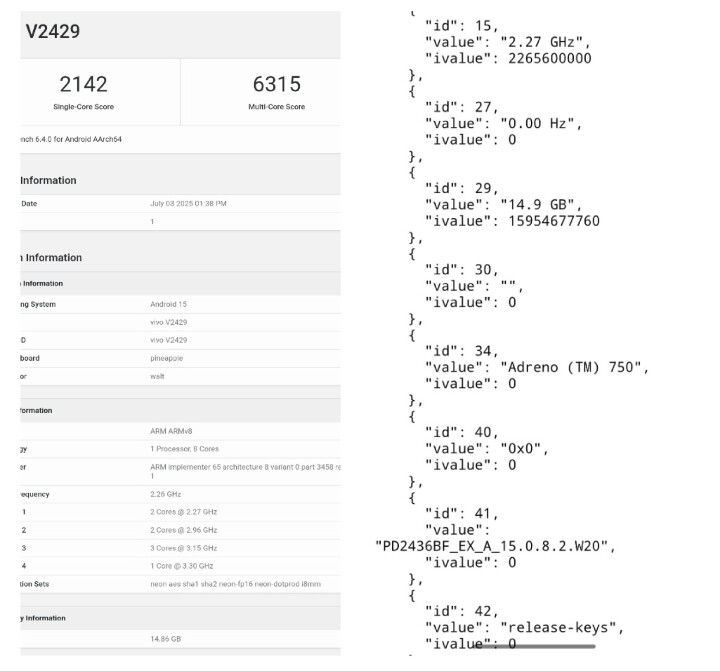This screenshot has width=720, height=671.
Task: Click the release-keys JSON value
Action: (x=561, y=627)
